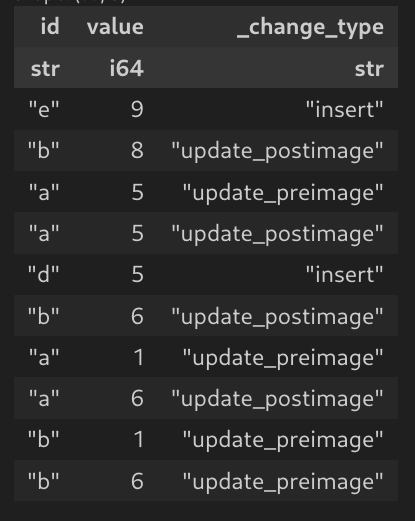The height and width of the screenshot is (521, 415).
Task: Select "update_preimage" in the "a" row with value 5
Action: 283,193
